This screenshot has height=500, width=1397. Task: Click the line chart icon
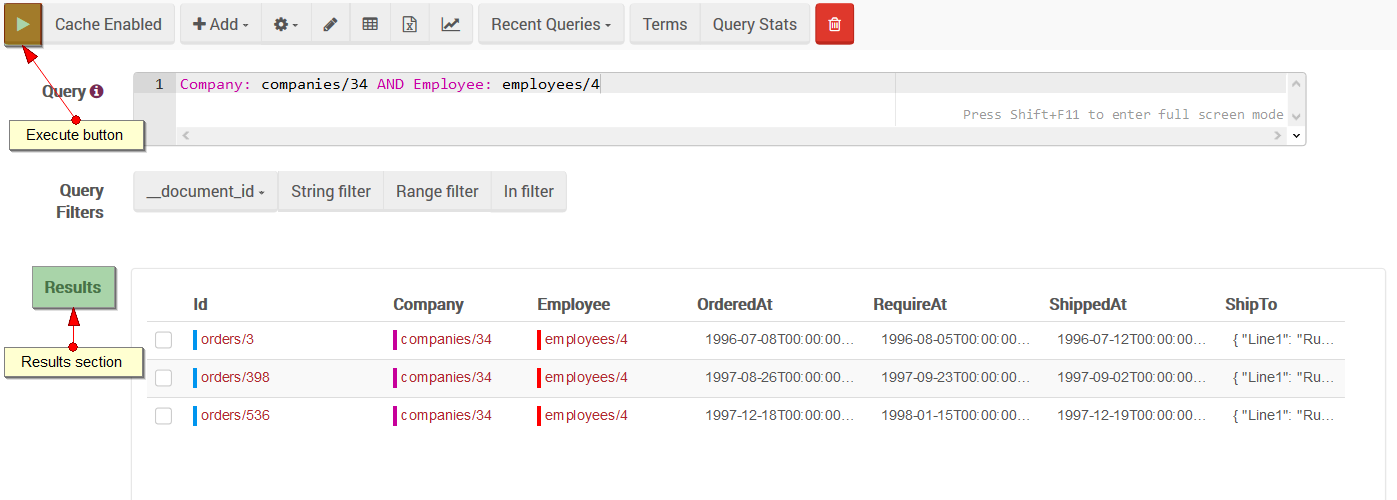(450, 24)
